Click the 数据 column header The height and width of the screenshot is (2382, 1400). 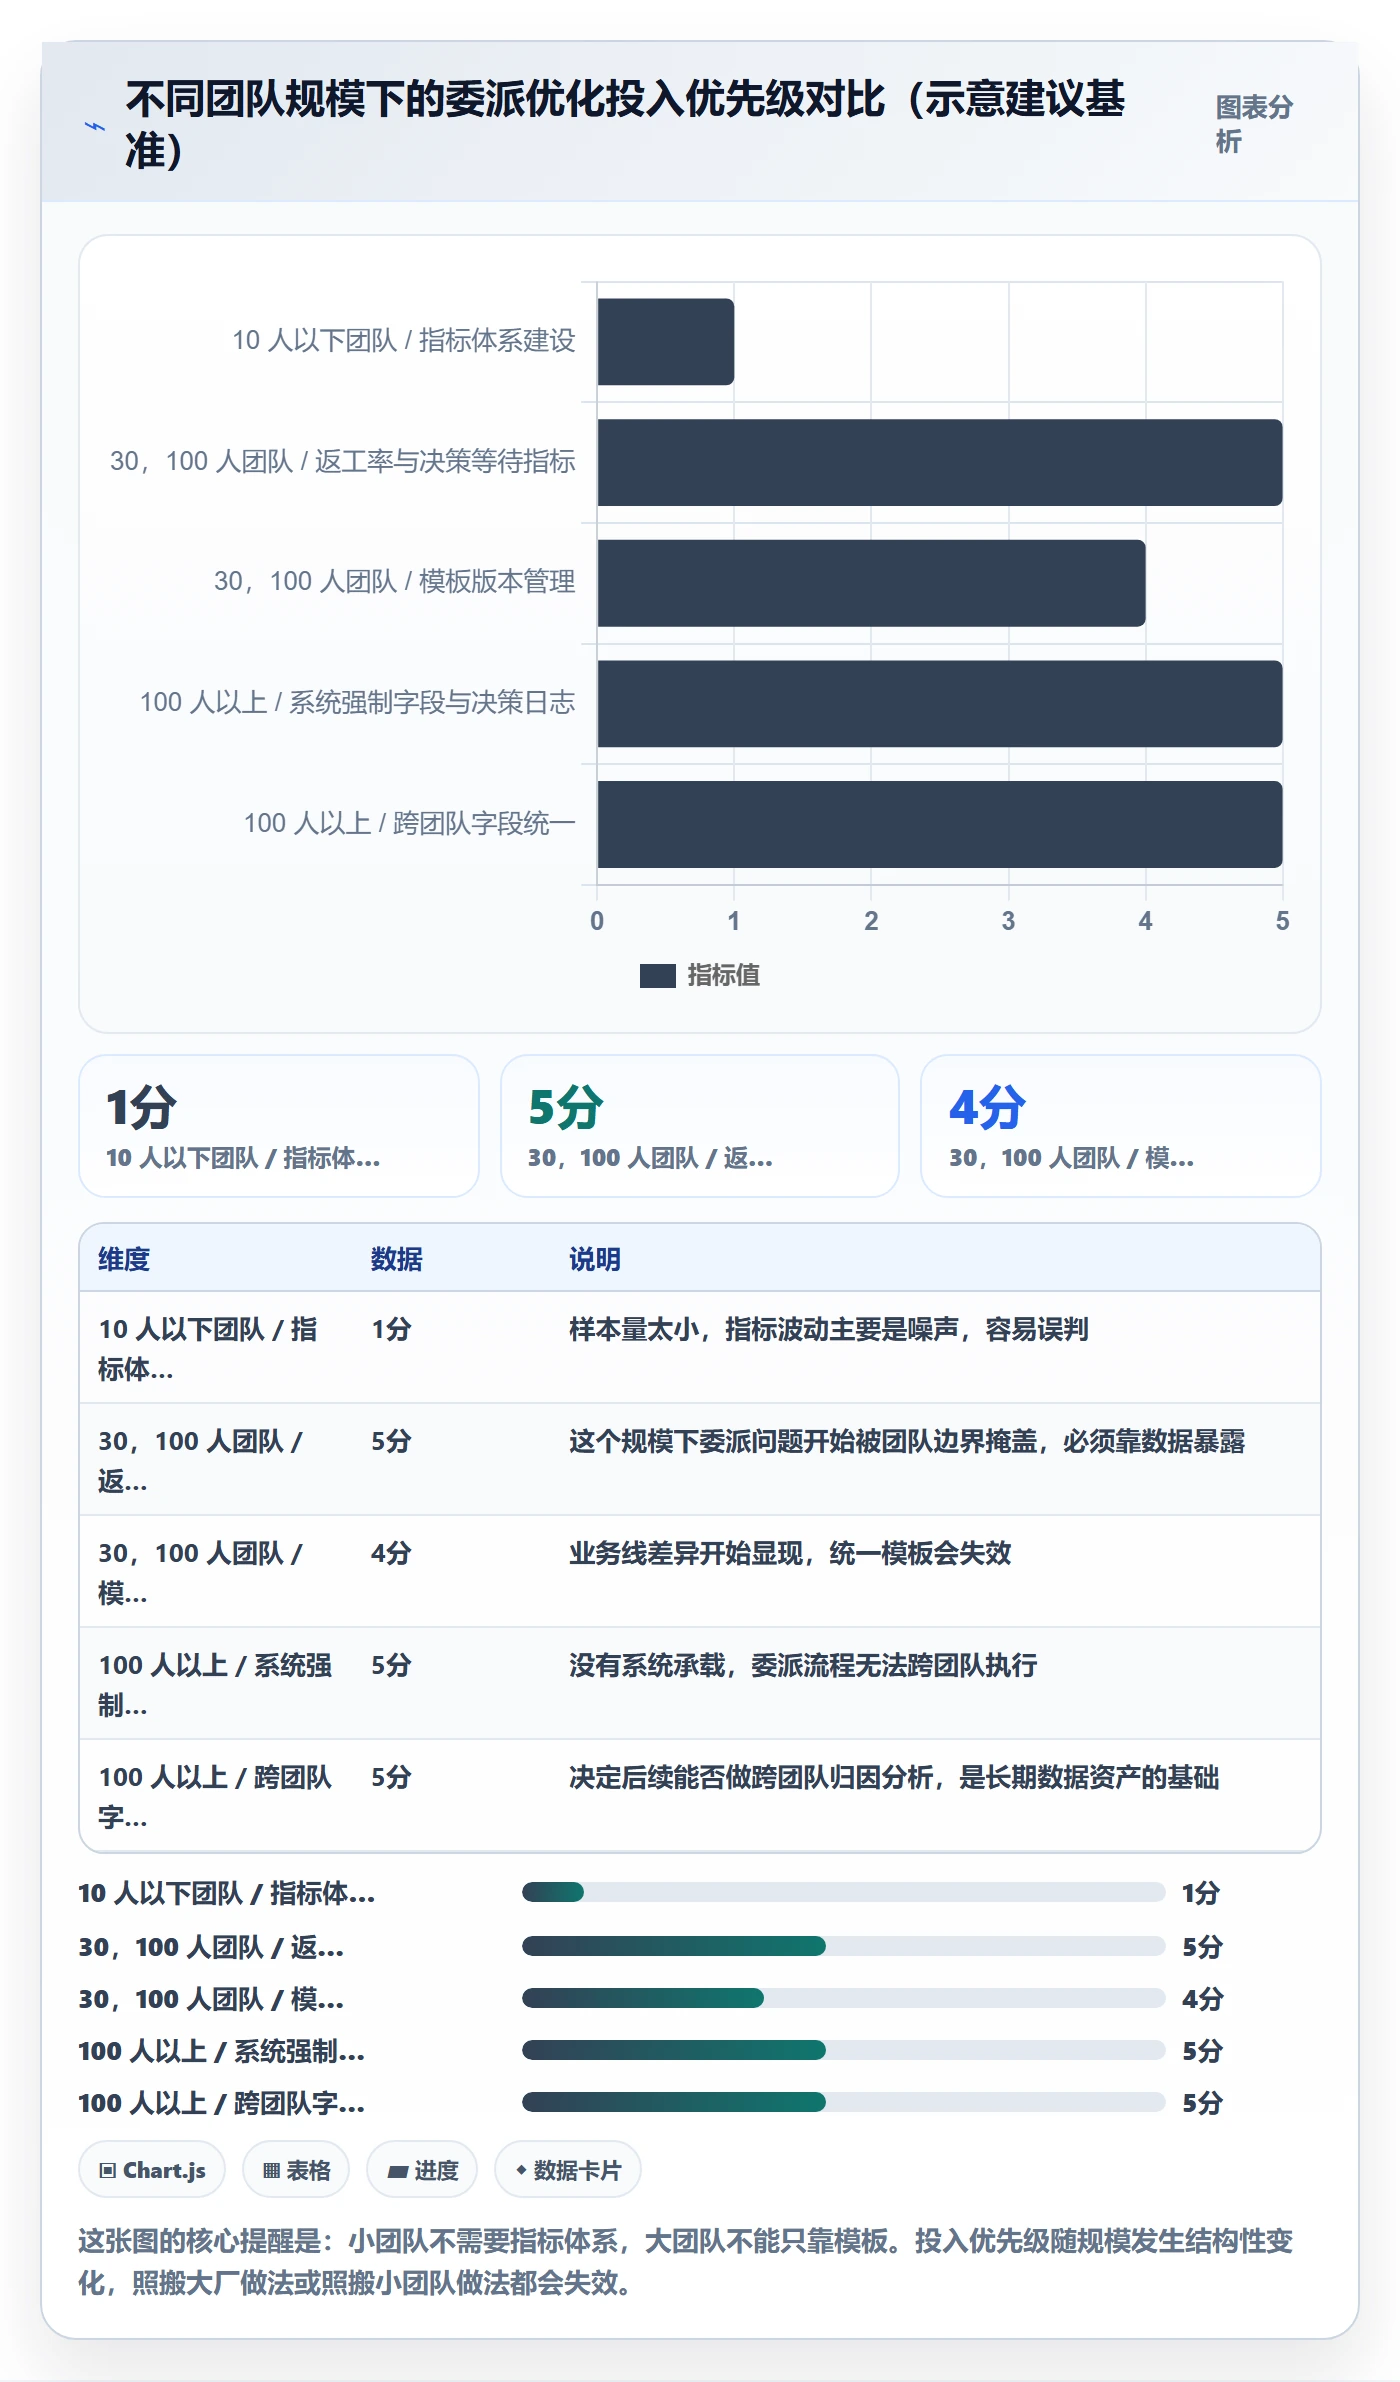point(397,1259)
